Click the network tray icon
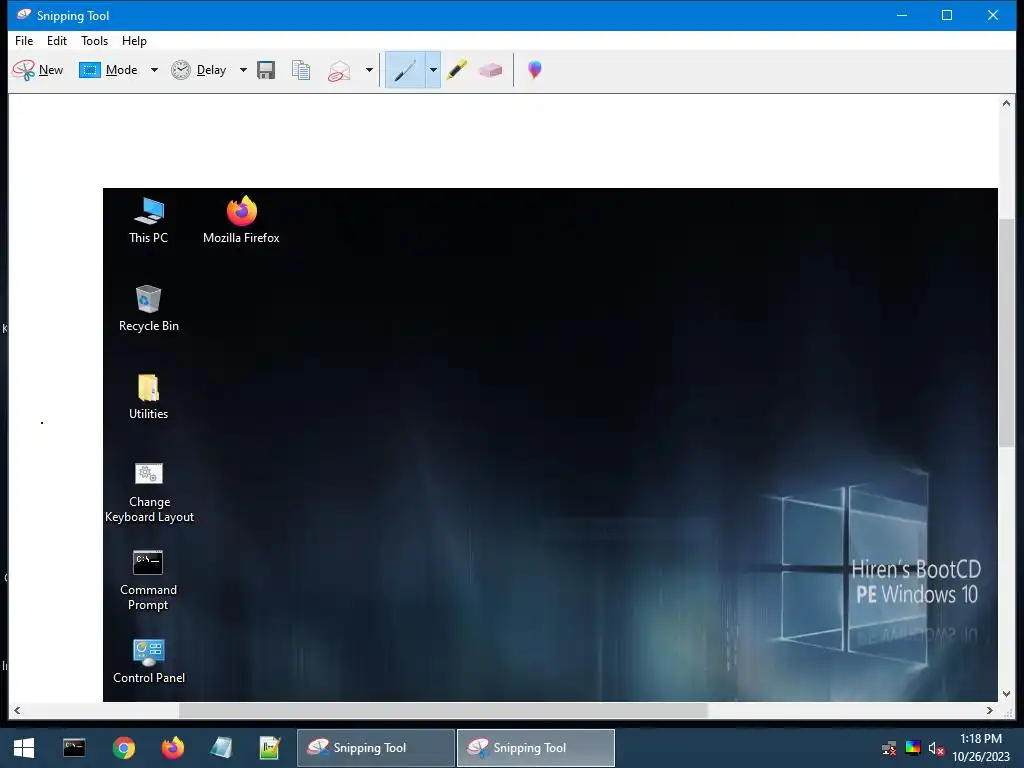 coord(889,748)
